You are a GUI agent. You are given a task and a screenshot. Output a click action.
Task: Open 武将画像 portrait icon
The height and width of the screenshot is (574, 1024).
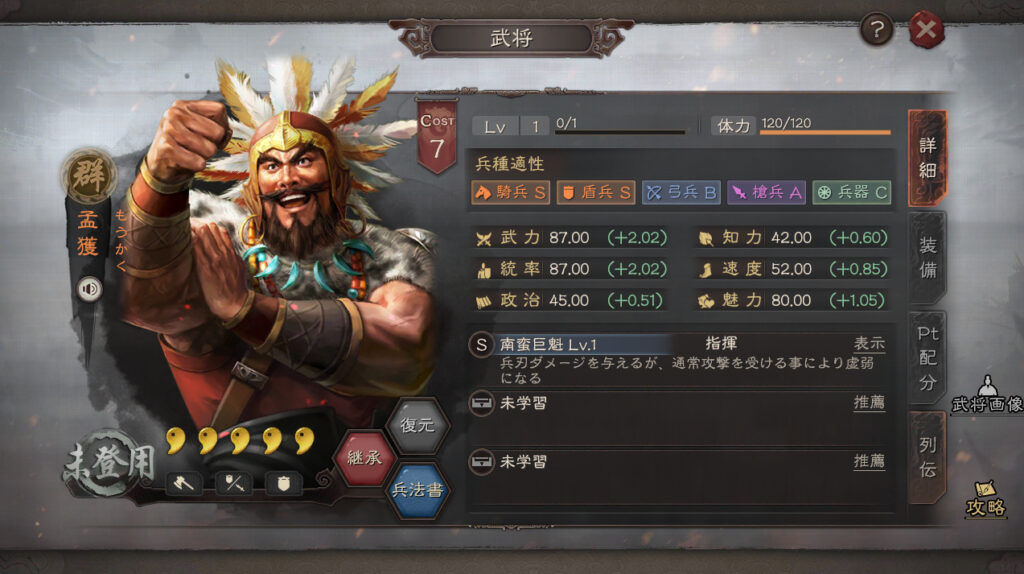[x=987, y=394]
